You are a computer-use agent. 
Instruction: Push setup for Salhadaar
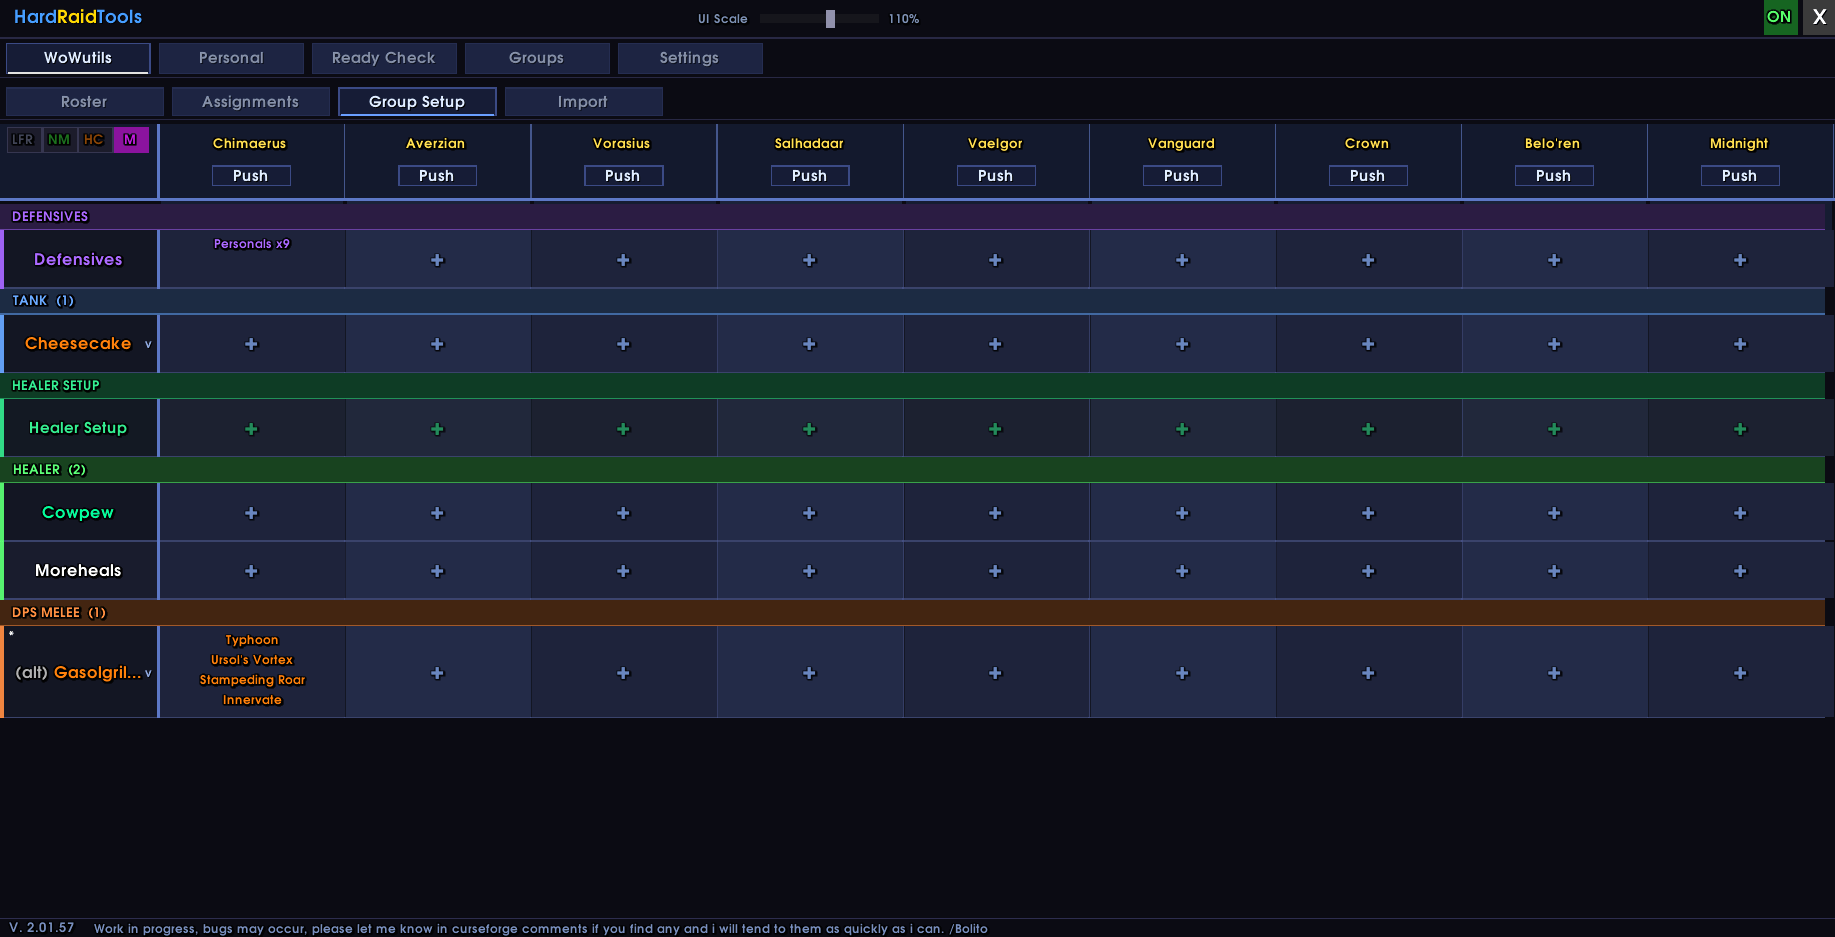810,176
